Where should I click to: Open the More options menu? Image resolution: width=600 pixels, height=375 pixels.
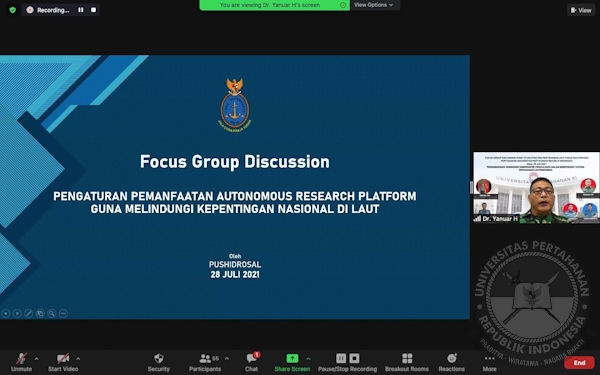pyautogui.click(x=489, y=362)
